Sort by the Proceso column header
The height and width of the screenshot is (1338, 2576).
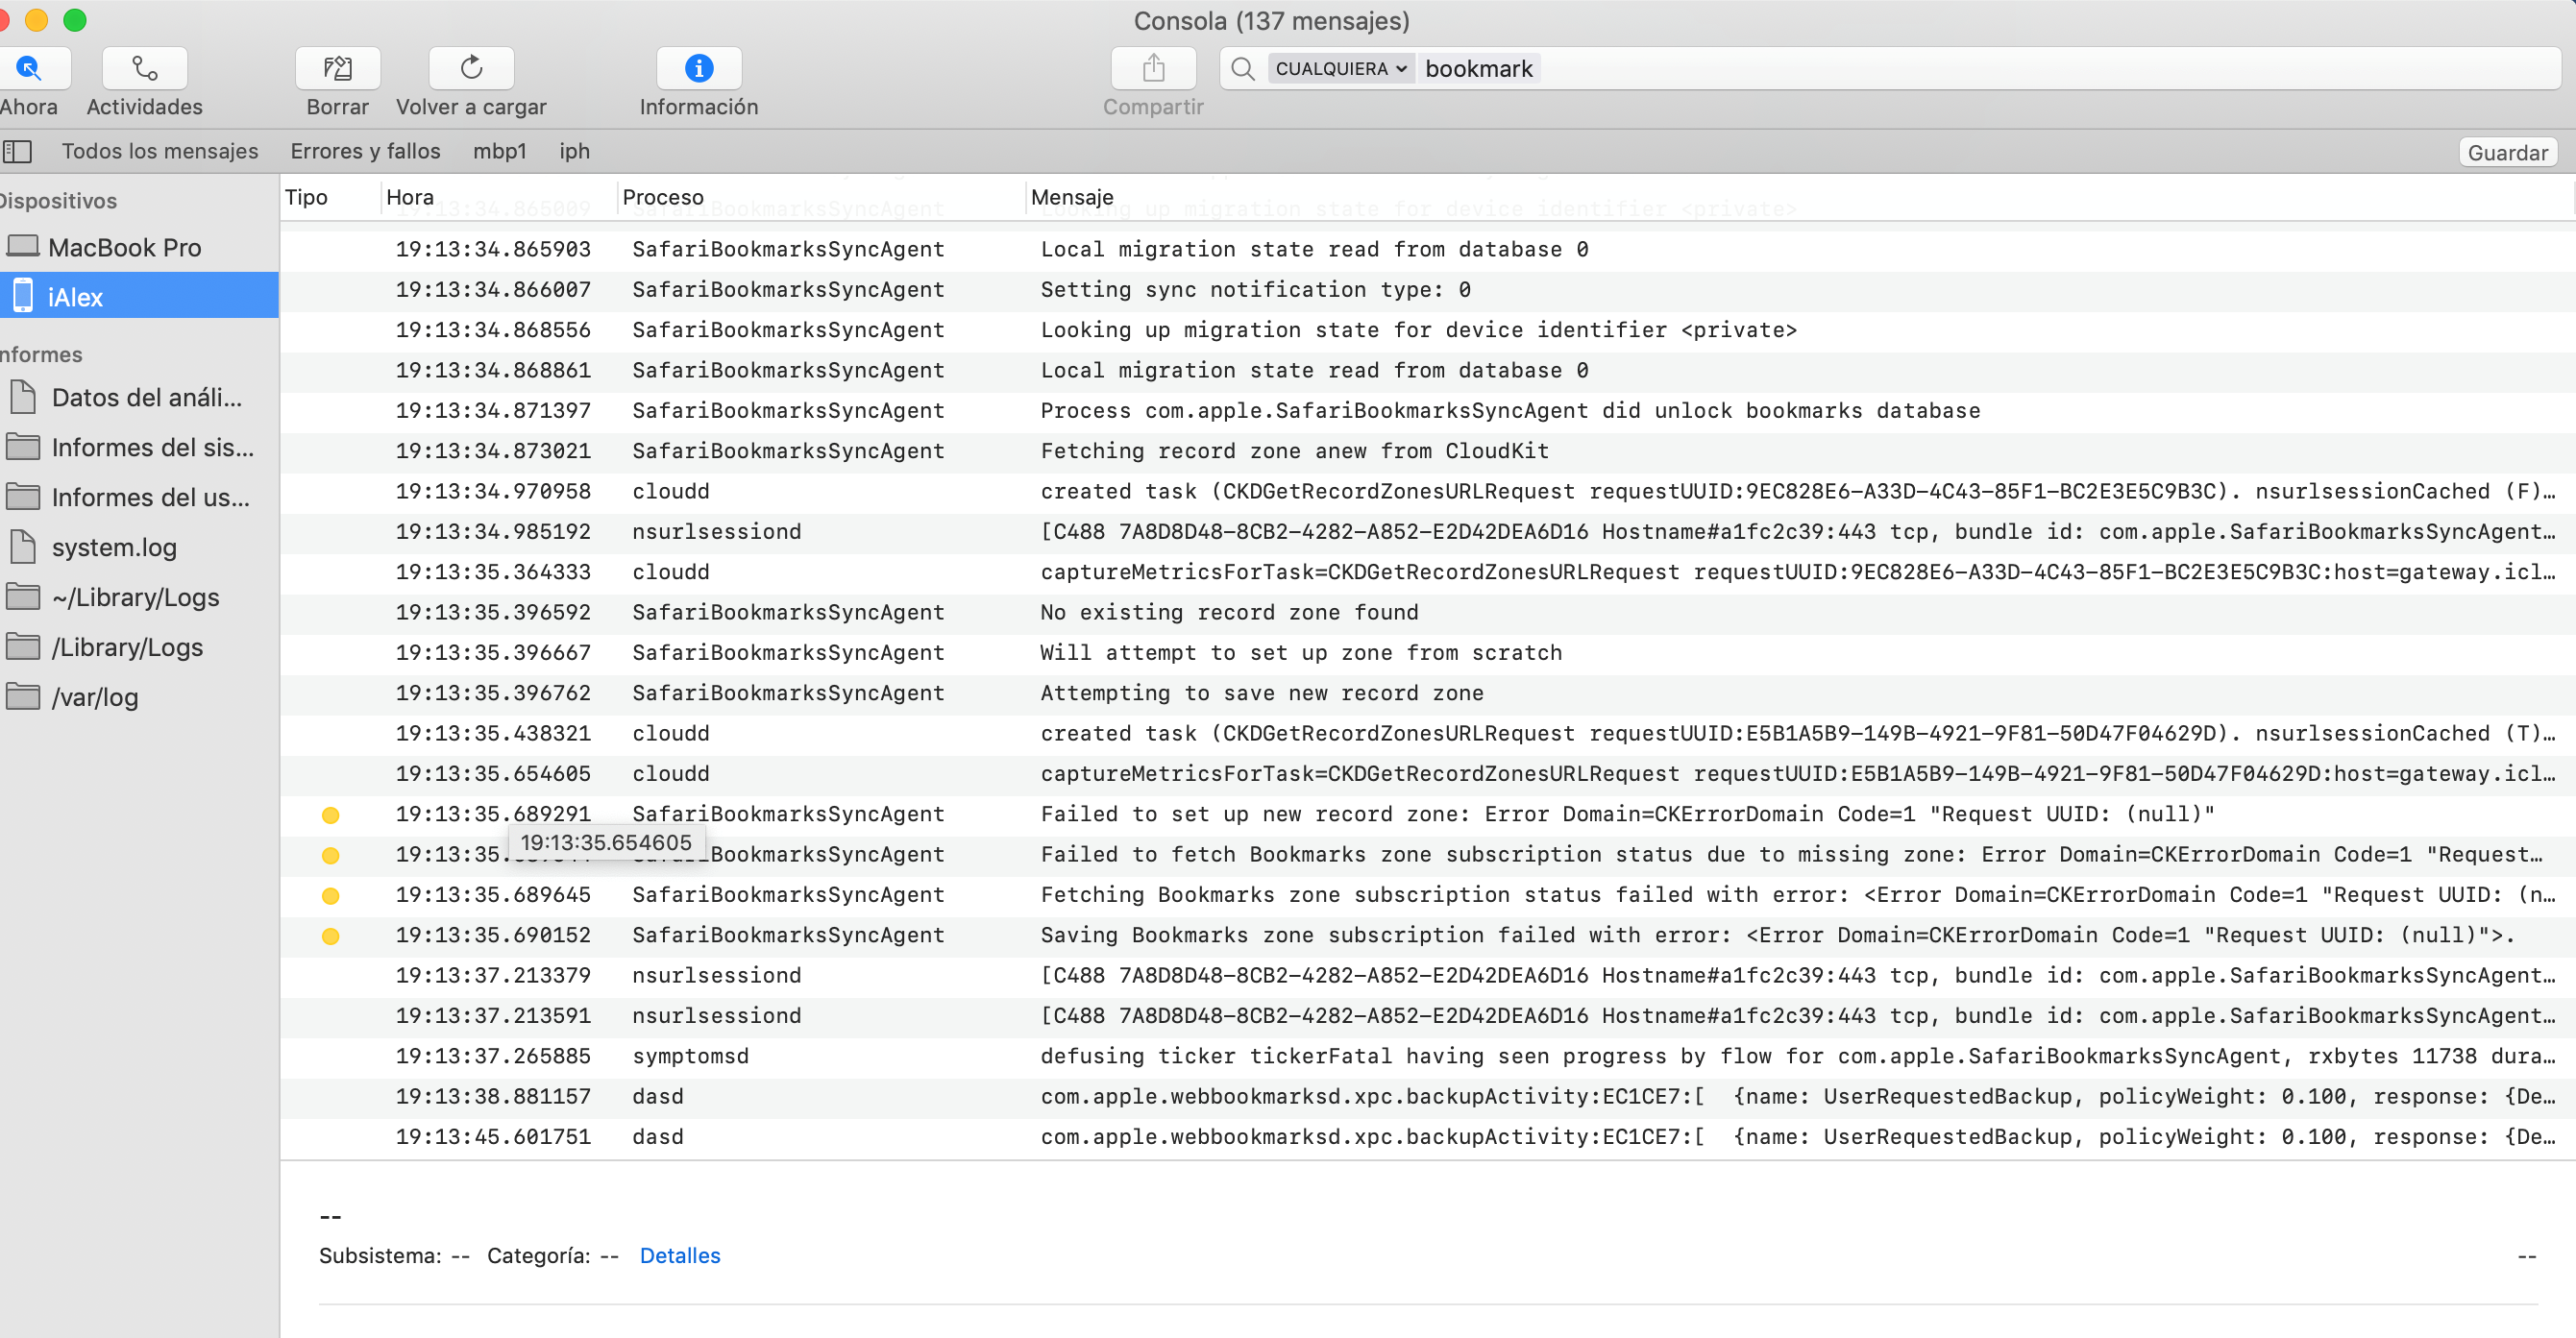tap(663, 197)
